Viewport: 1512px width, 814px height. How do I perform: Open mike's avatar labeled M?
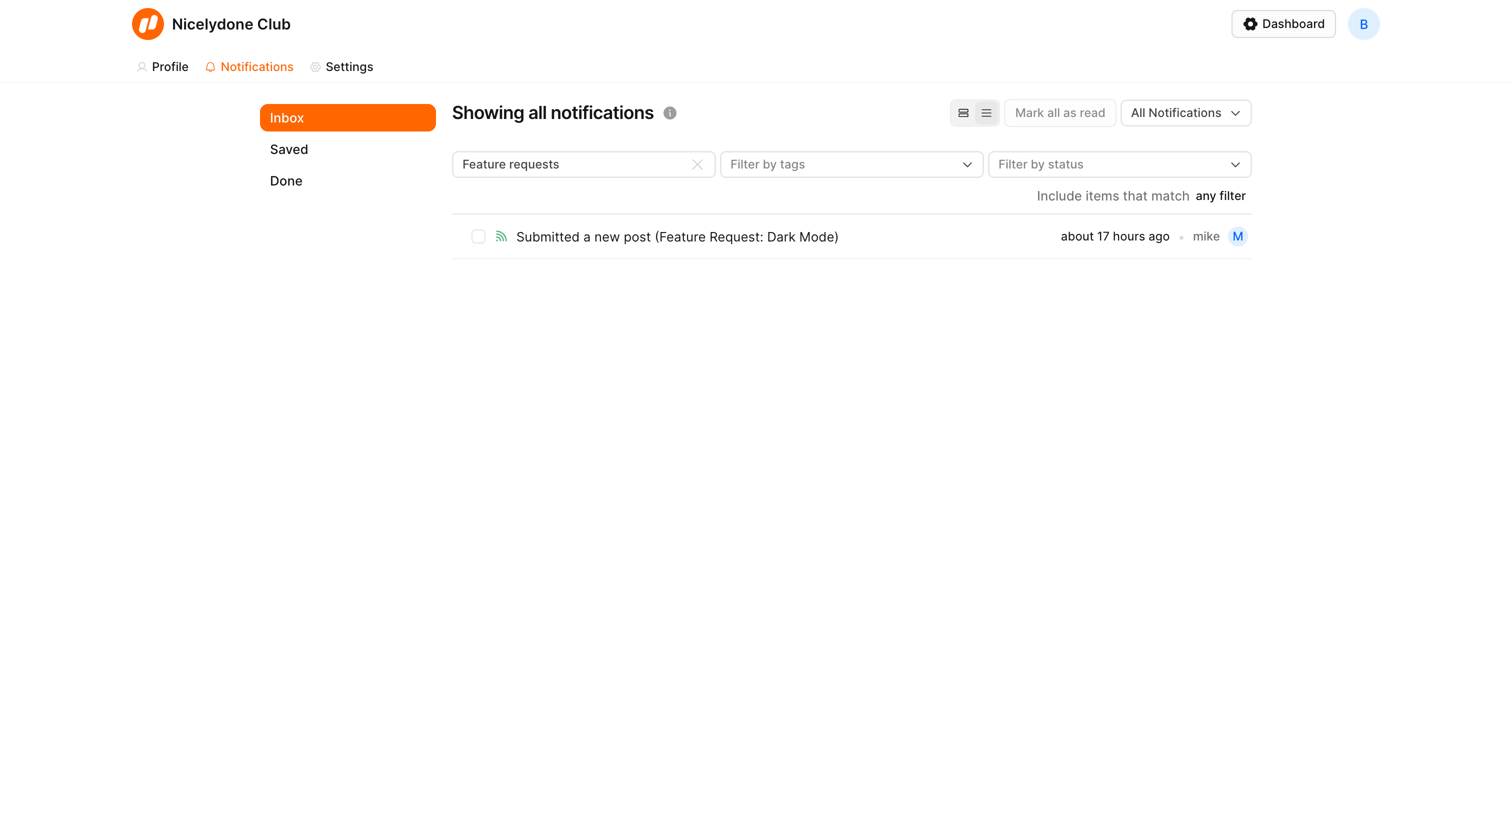coord(1238,237)
